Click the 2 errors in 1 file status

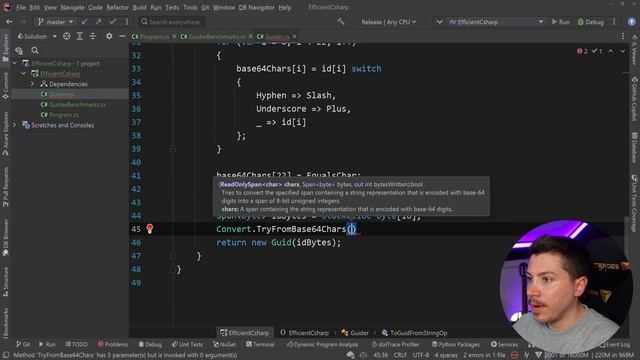(x=484, y=355)
